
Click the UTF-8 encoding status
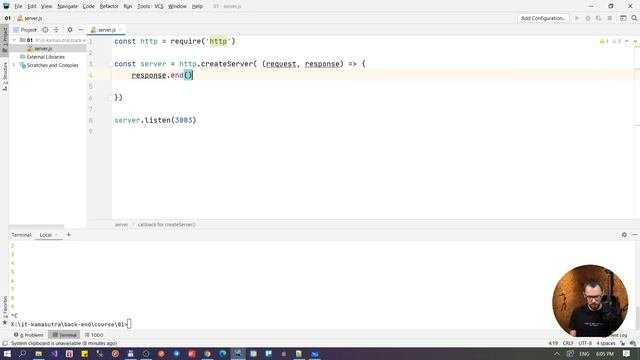(x=585, y=343)
